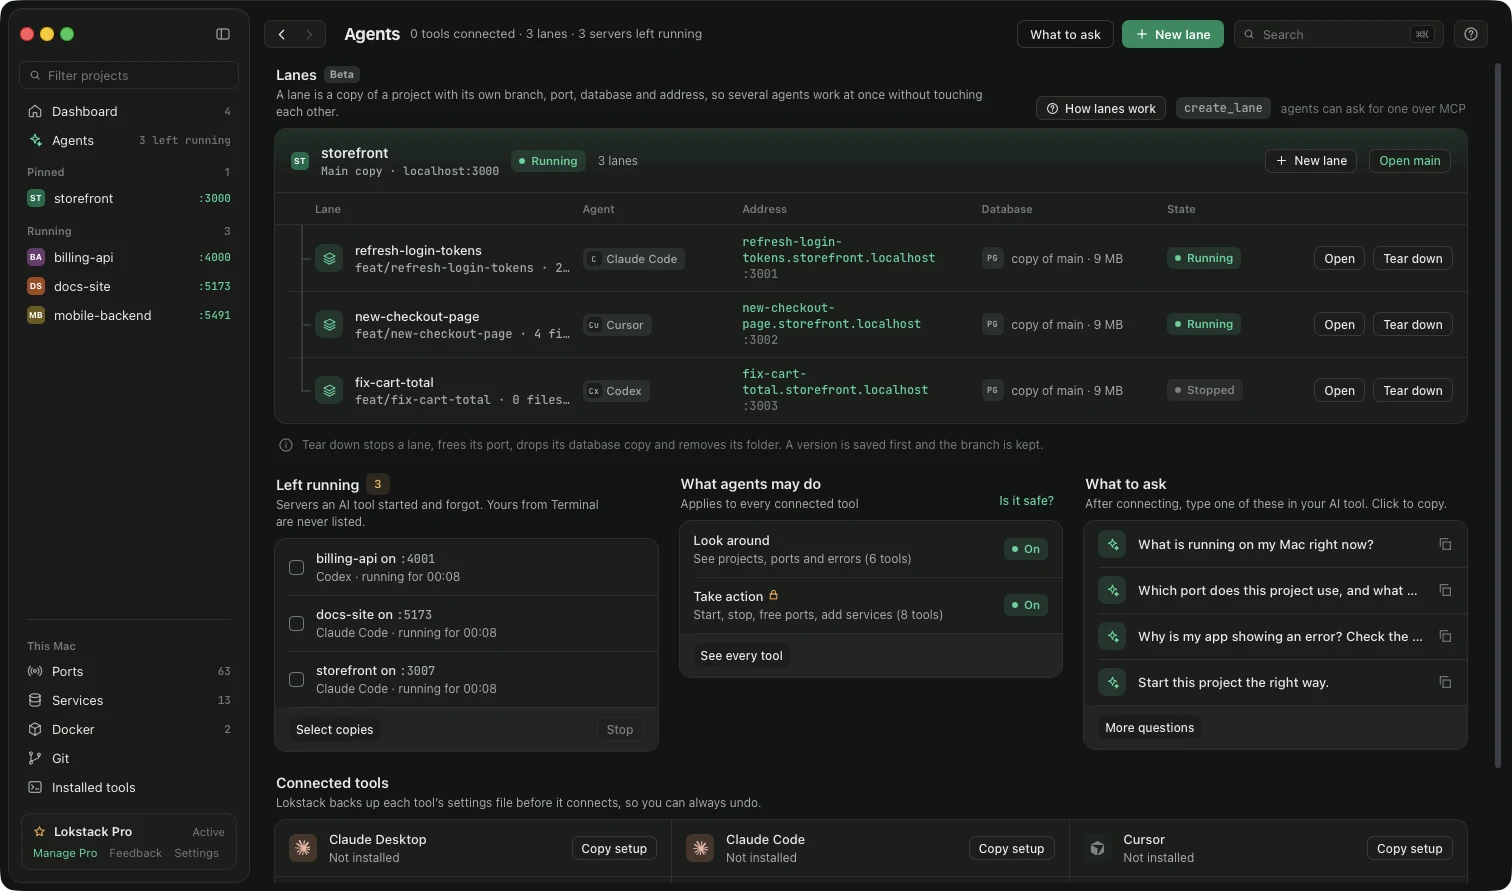The image size is (1512, 891).
Task: Click the sparkle icon beside 'What is running'
Action: 1112,544
